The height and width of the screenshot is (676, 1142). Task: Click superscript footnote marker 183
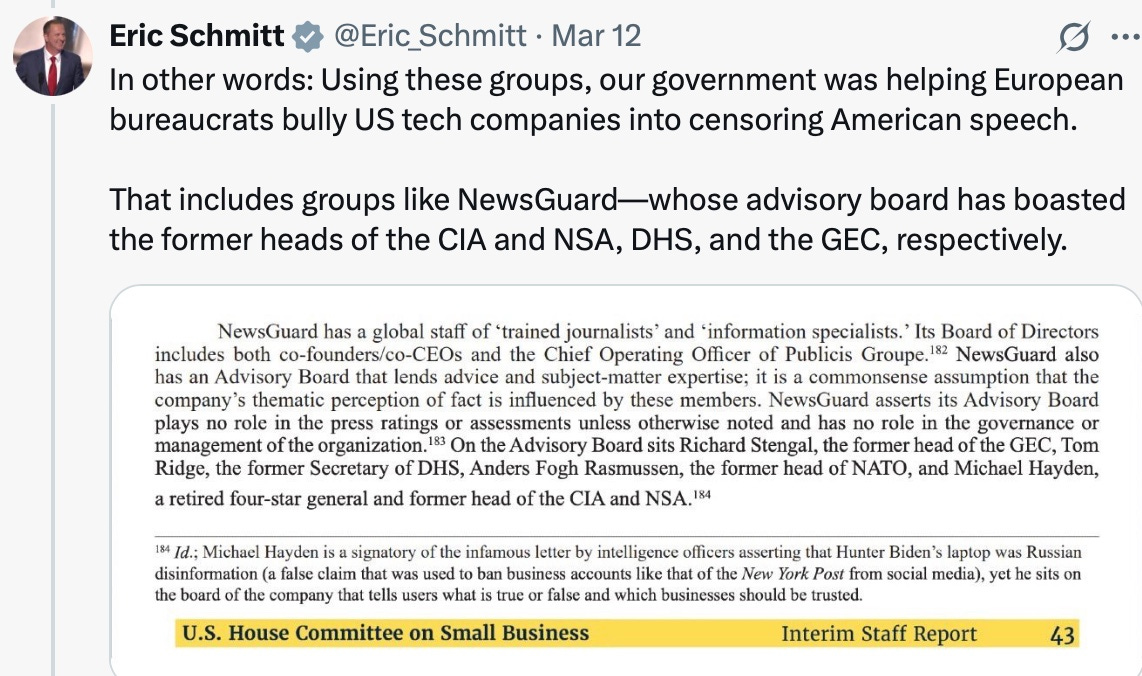[436, 440]
